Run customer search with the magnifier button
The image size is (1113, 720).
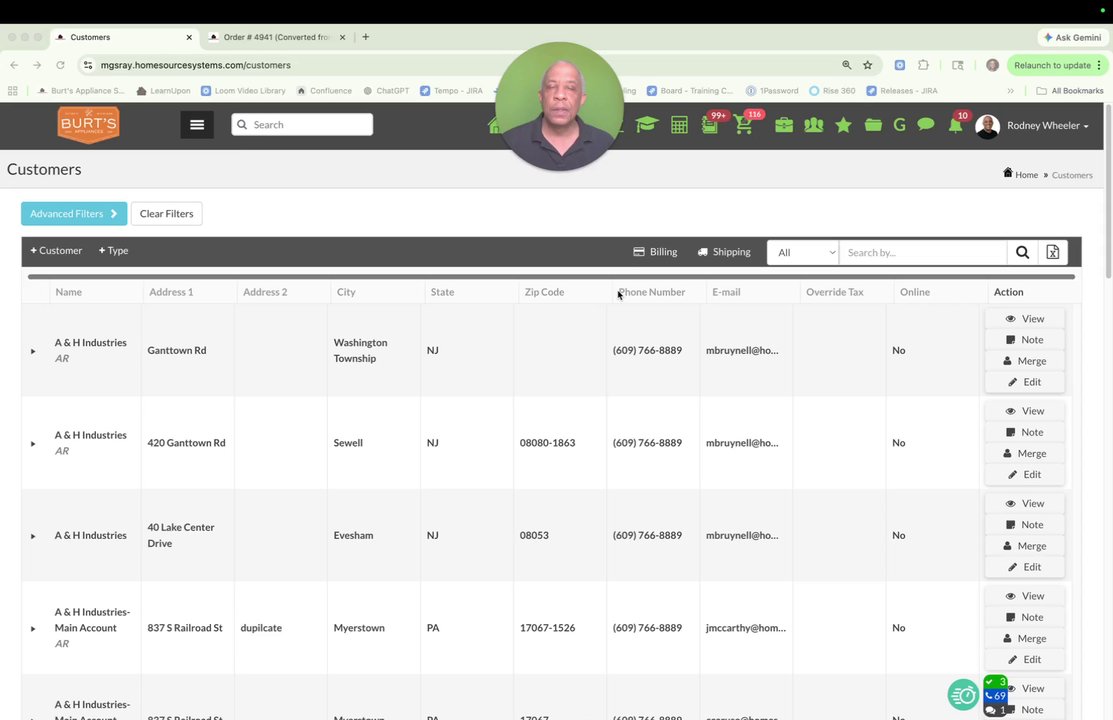(1022, 252)
